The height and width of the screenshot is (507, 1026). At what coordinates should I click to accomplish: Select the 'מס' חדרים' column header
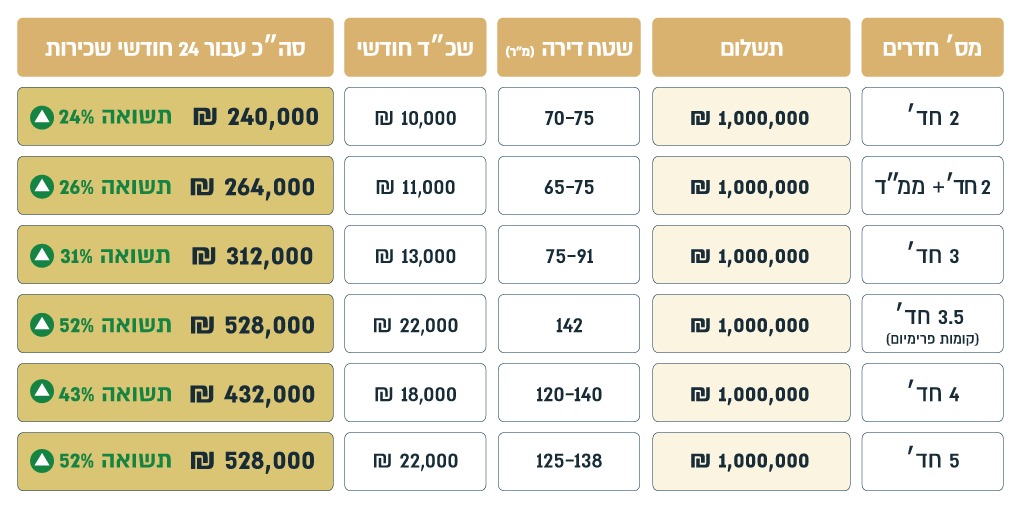click(932, 47)
